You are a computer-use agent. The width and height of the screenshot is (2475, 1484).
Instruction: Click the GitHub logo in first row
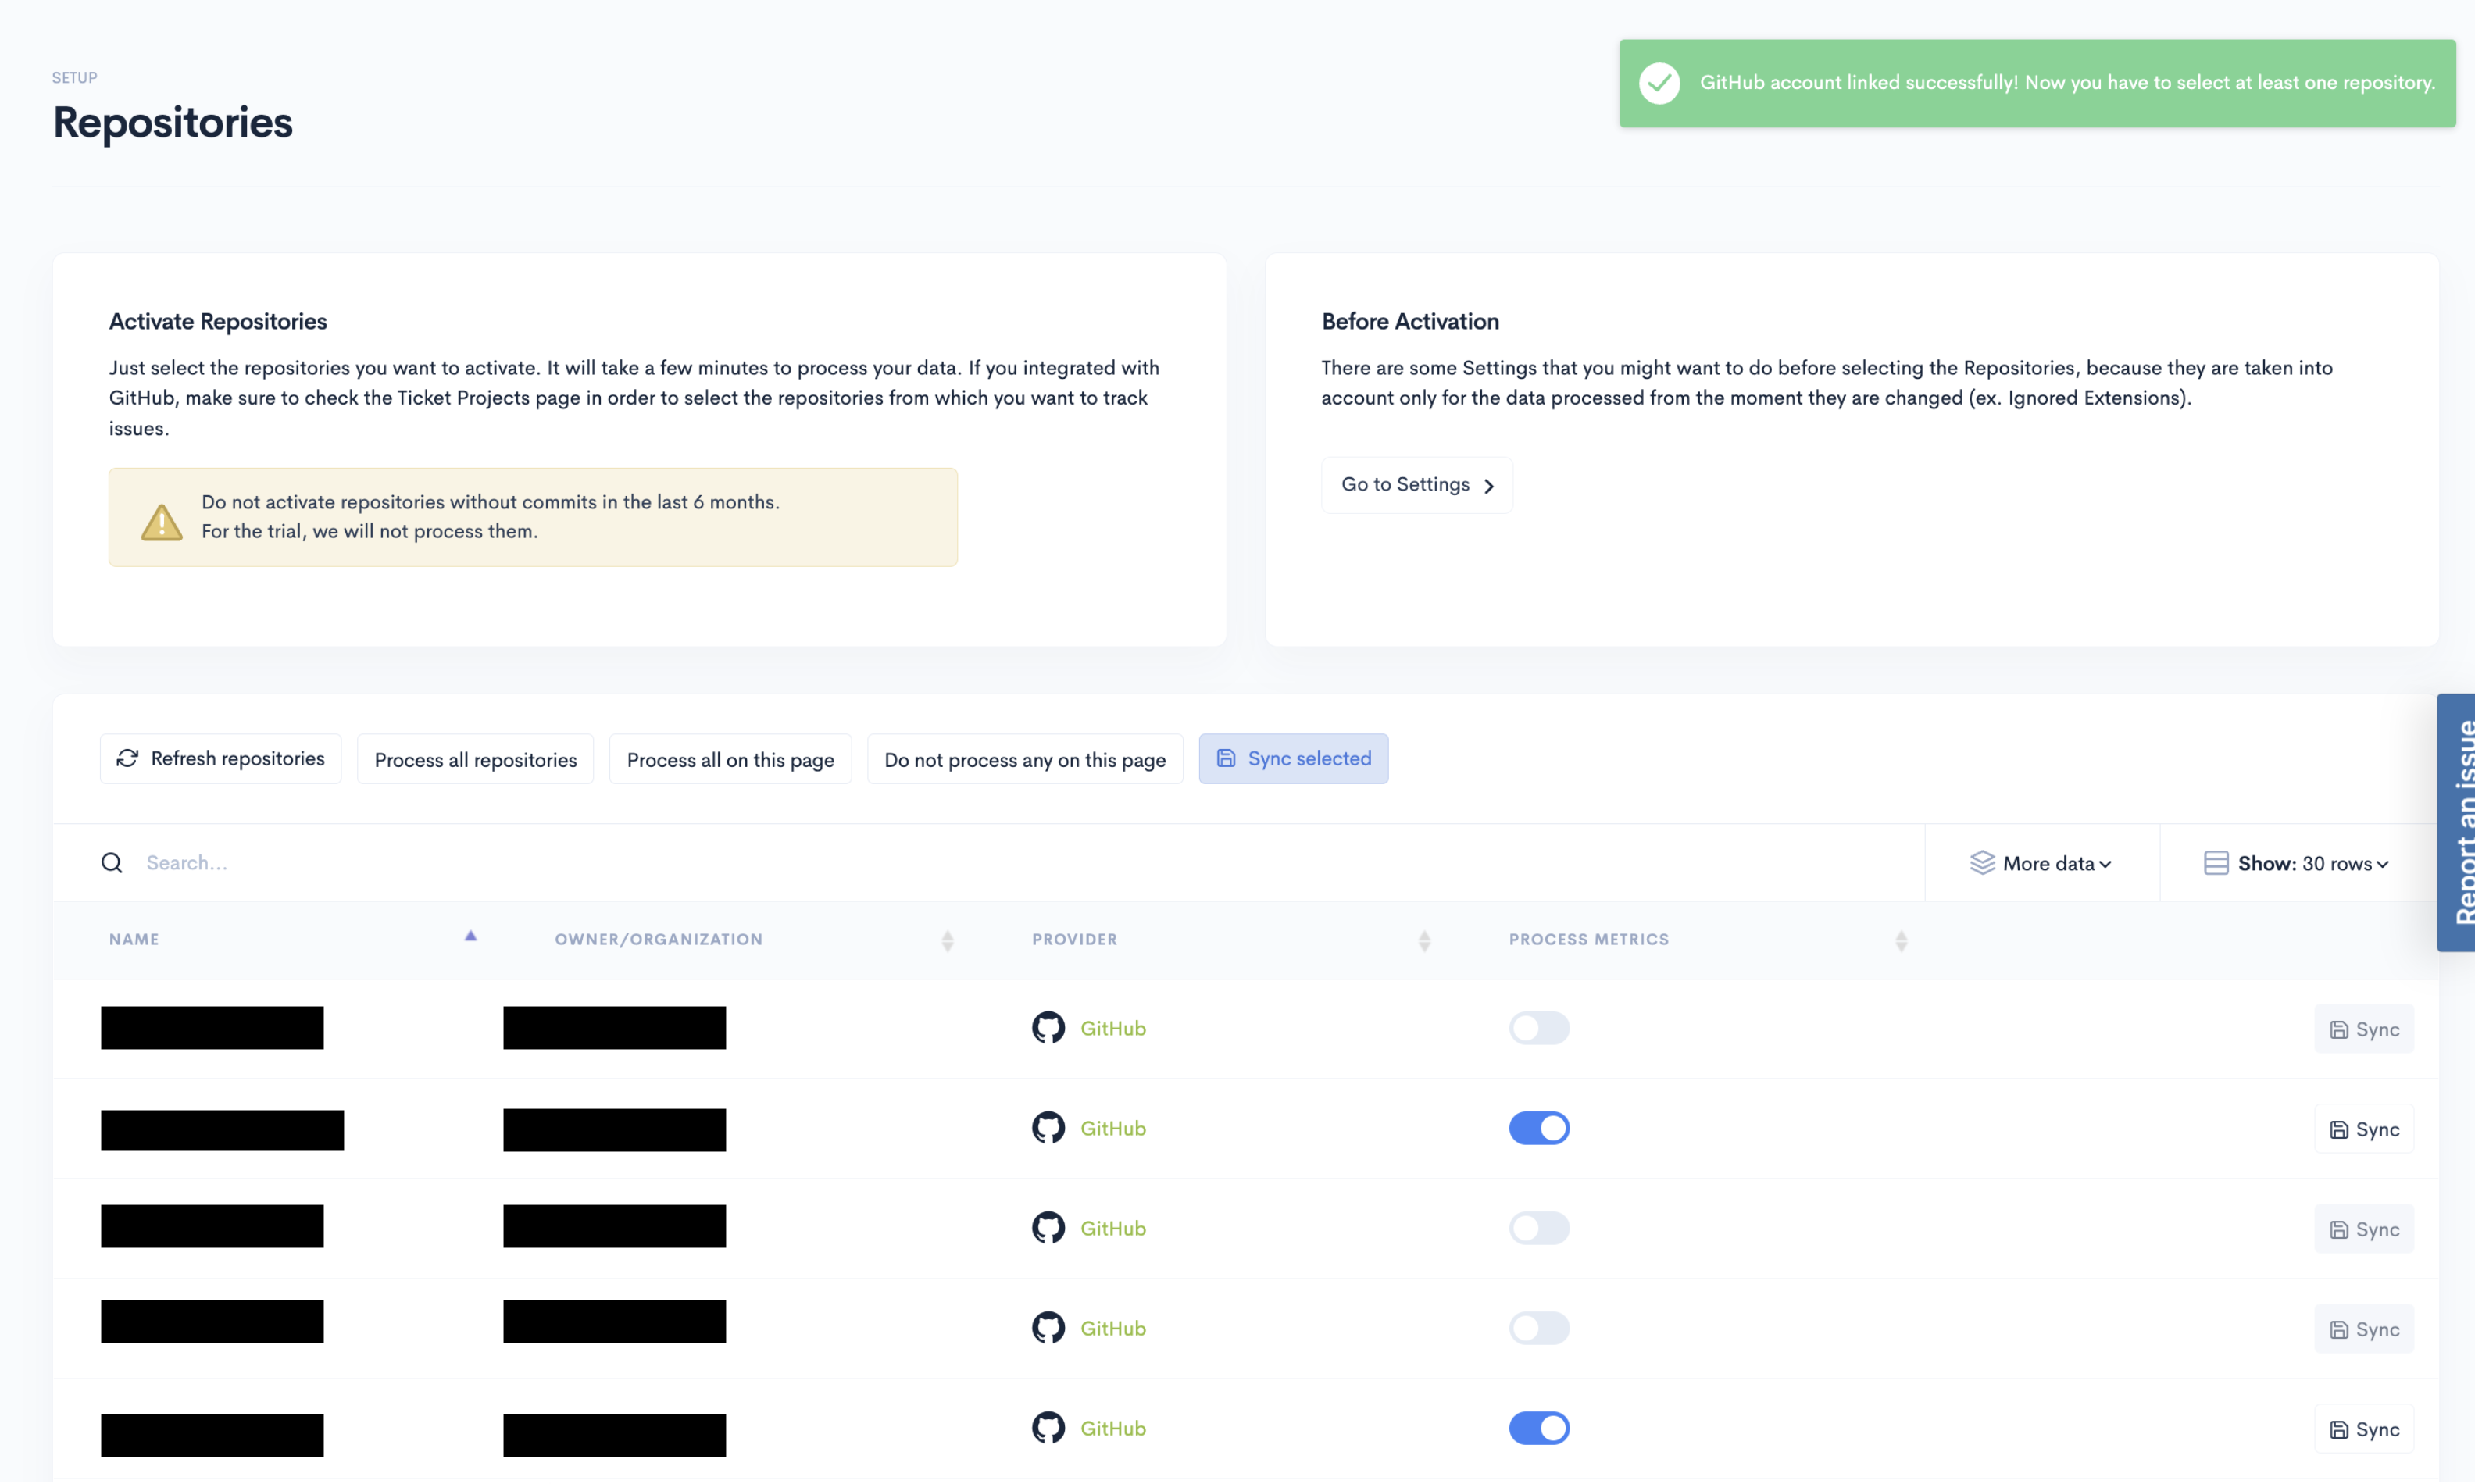[x=1048, y=1027]
